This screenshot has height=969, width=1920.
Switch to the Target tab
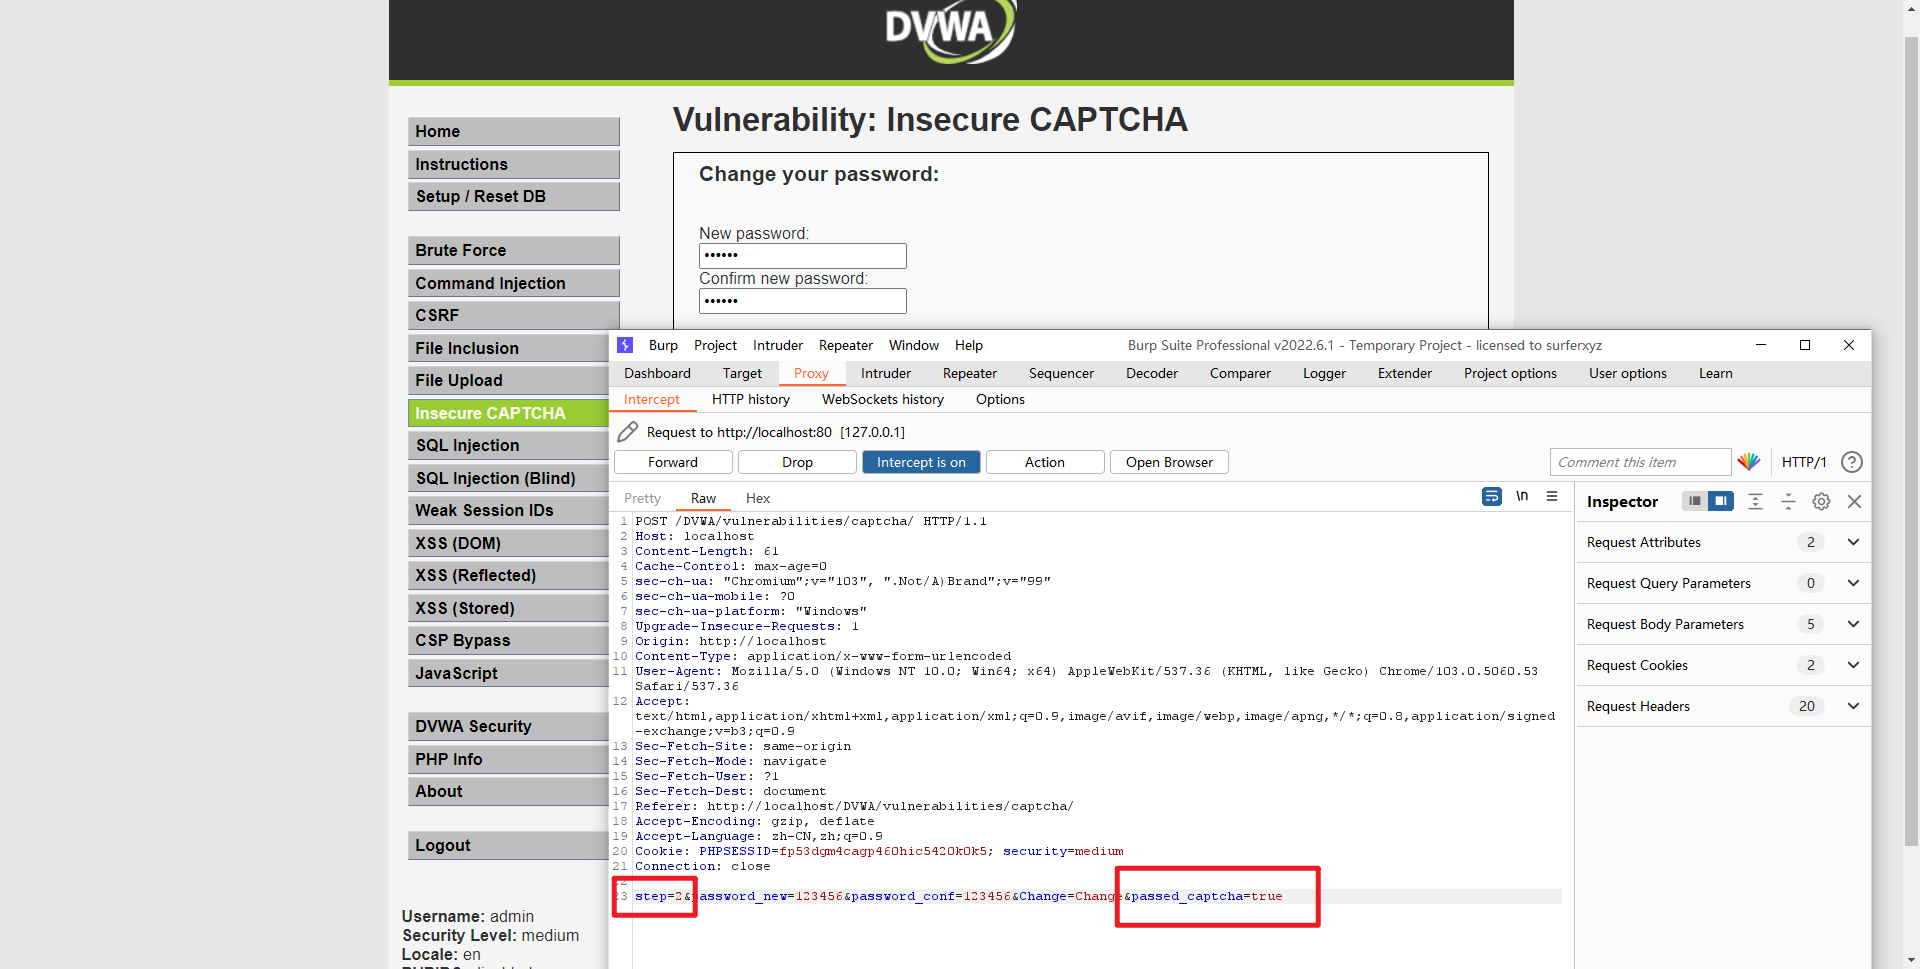tap(742, 373)
